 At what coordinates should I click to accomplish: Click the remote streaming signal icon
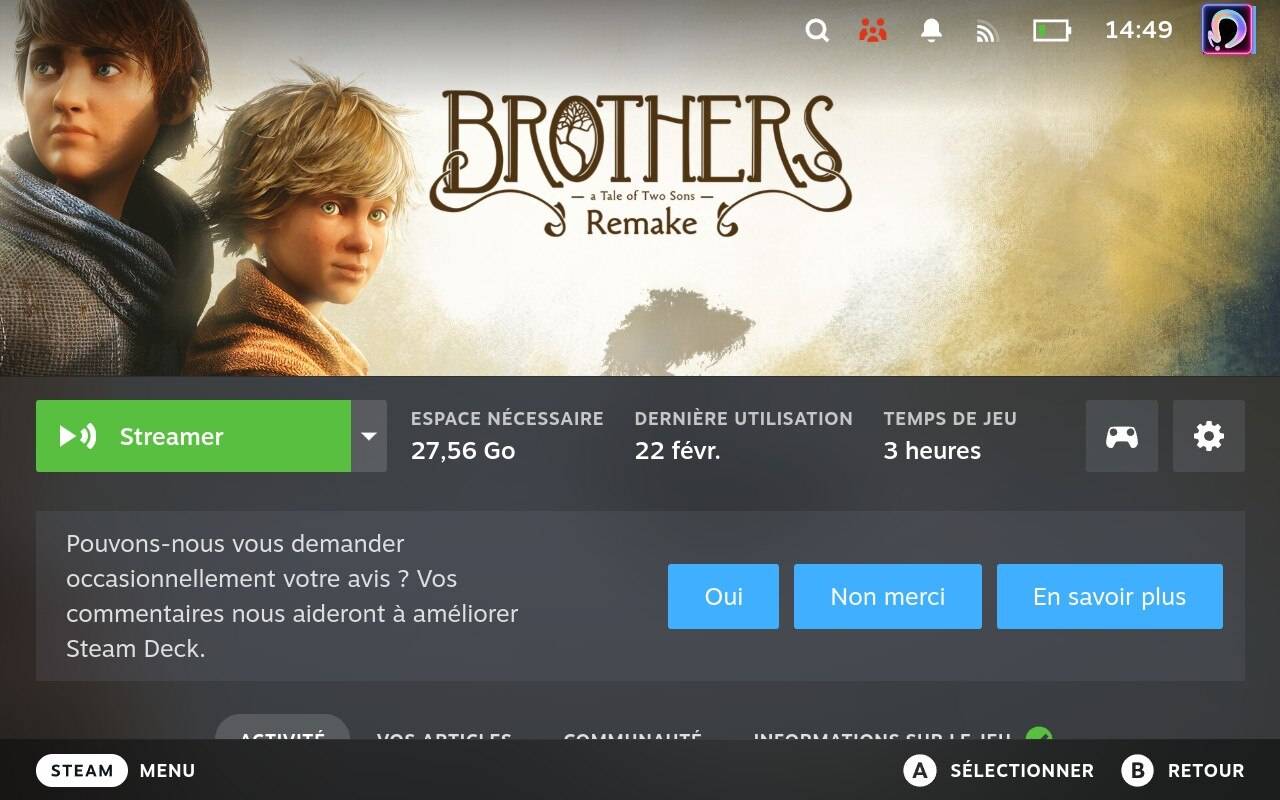click(x=987, y=32)
